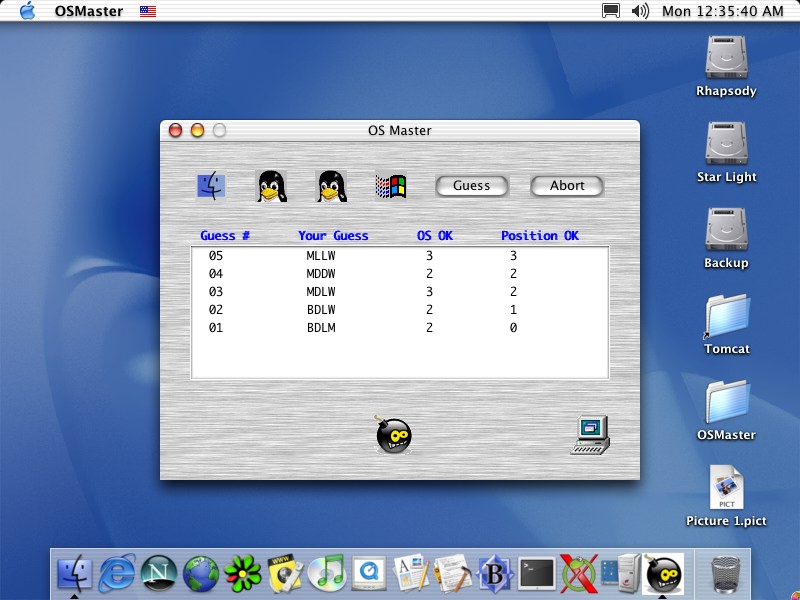The width and height of the screenshot is (800, 600).
Task: Launch iTunes from the Dock
Action: click(x=327, y=573)
